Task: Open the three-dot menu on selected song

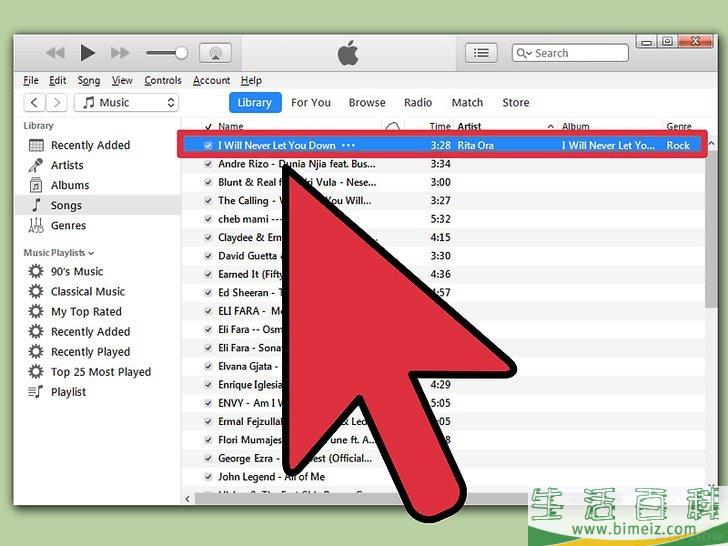Action: (x=348, y=145)
